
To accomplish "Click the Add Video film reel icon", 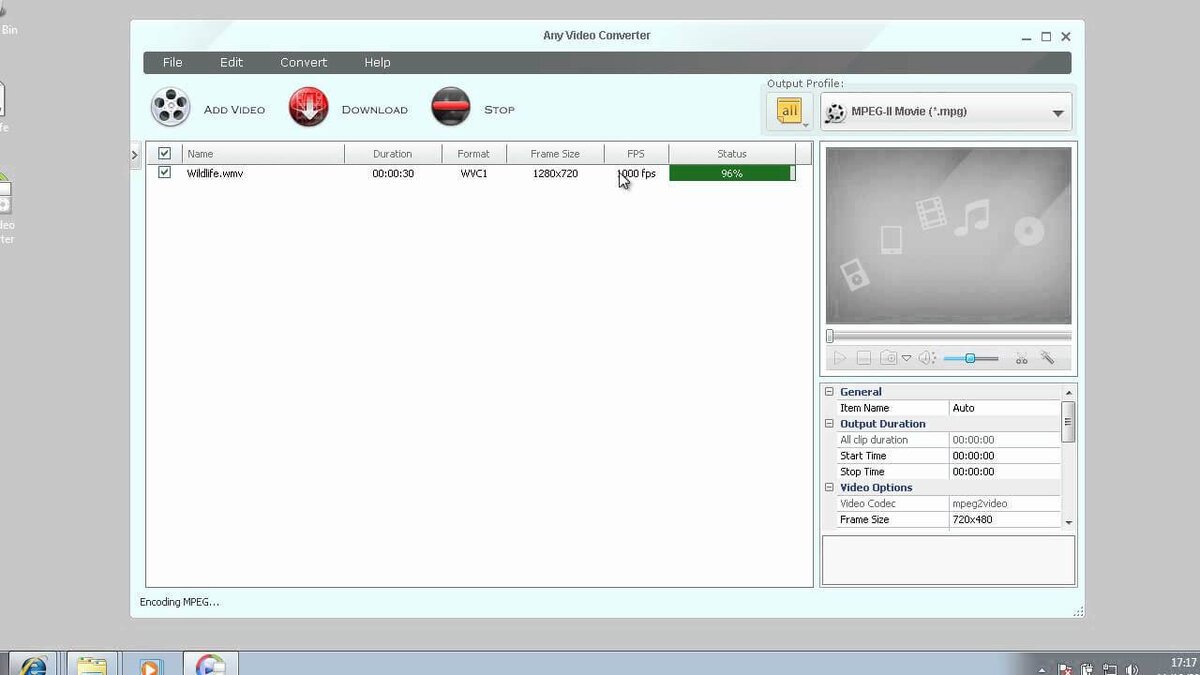I will (x=170, y=107).
